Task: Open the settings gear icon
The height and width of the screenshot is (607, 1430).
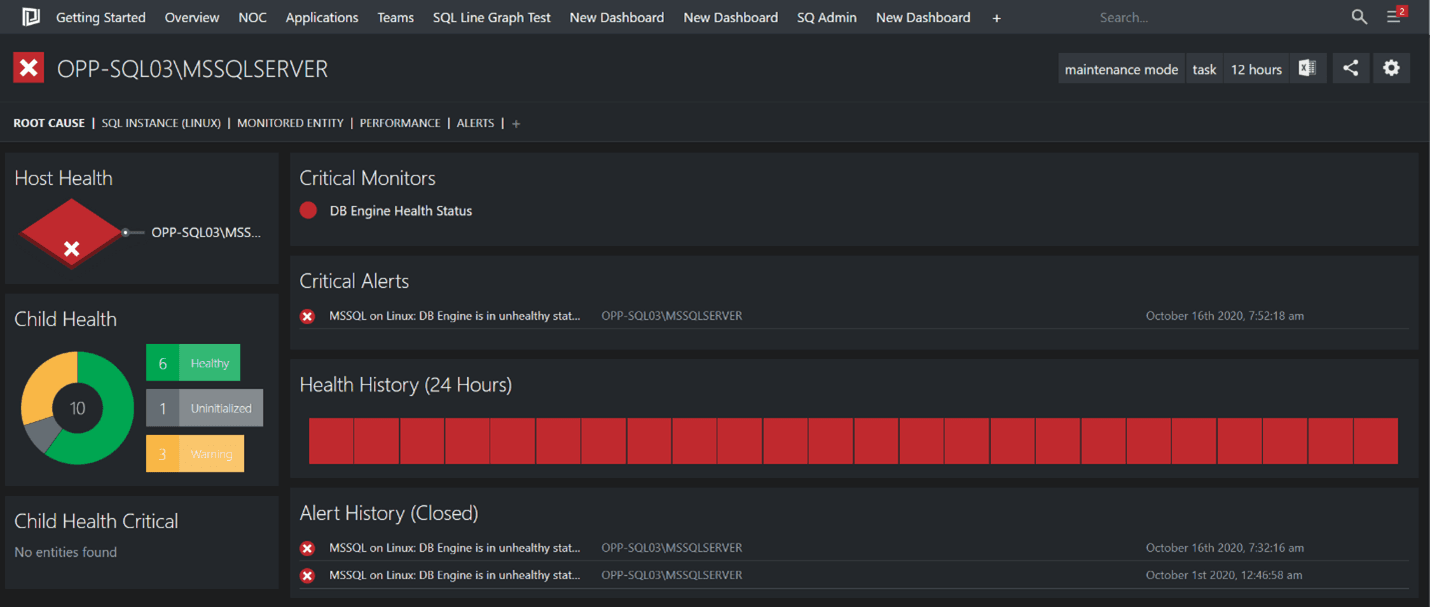Action: pos(1391,68)
